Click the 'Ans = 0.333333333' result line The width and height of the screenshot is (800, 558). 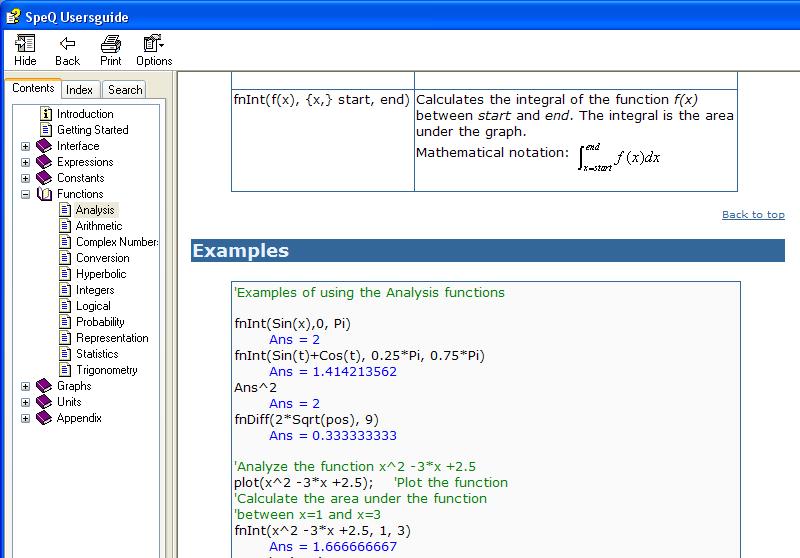tap(333, 435)
